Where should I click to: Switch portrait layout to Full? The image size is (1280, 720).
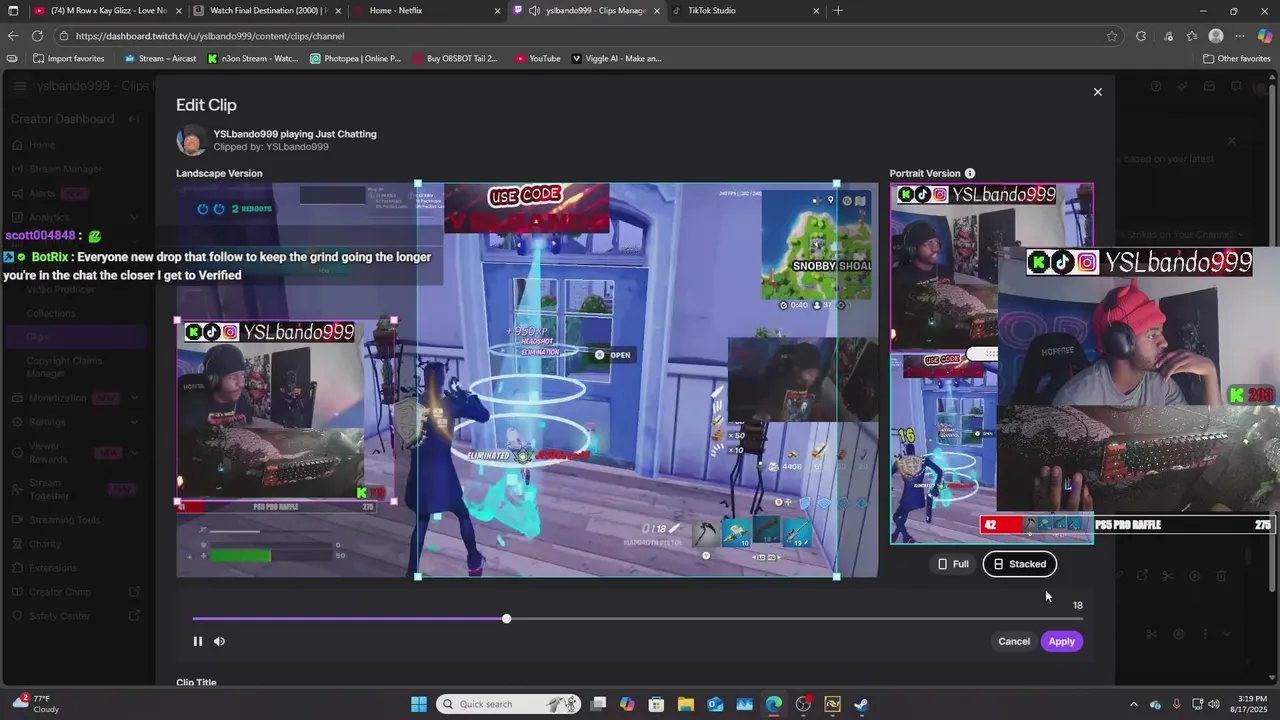953,564
